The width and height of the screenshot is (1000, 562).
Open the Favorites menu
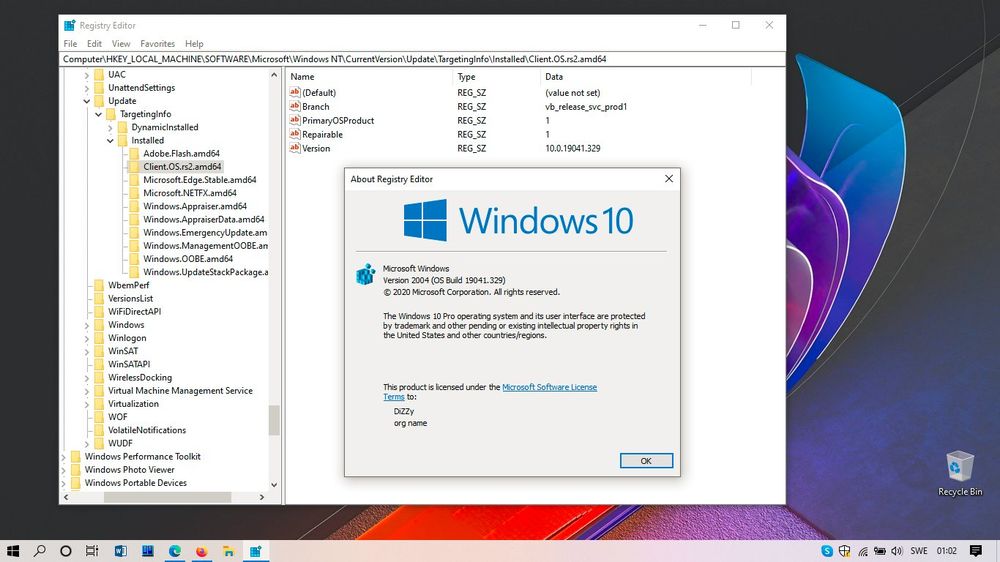tap(158, 43)
